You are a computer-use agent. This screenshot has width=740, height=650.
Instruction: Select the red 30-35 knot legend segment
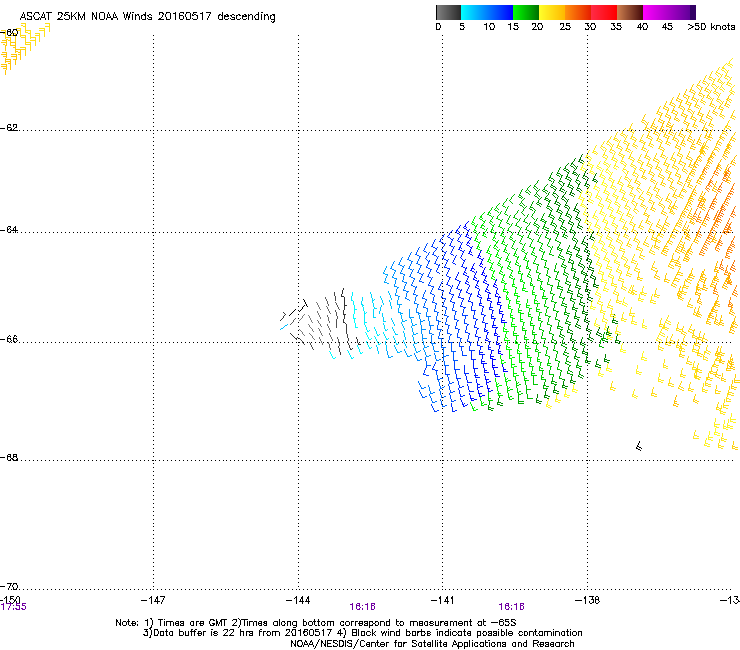pos(604,12)
